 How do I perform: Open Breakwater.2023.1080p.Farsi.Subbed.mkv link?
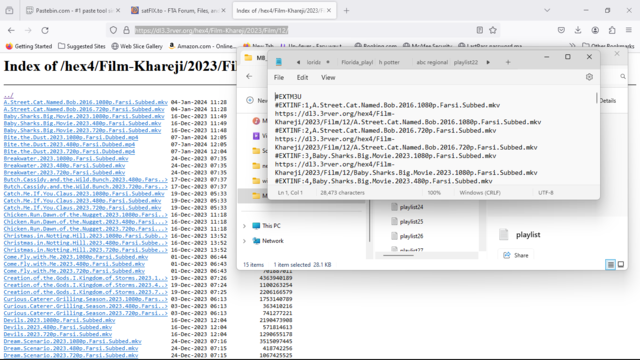66,158
